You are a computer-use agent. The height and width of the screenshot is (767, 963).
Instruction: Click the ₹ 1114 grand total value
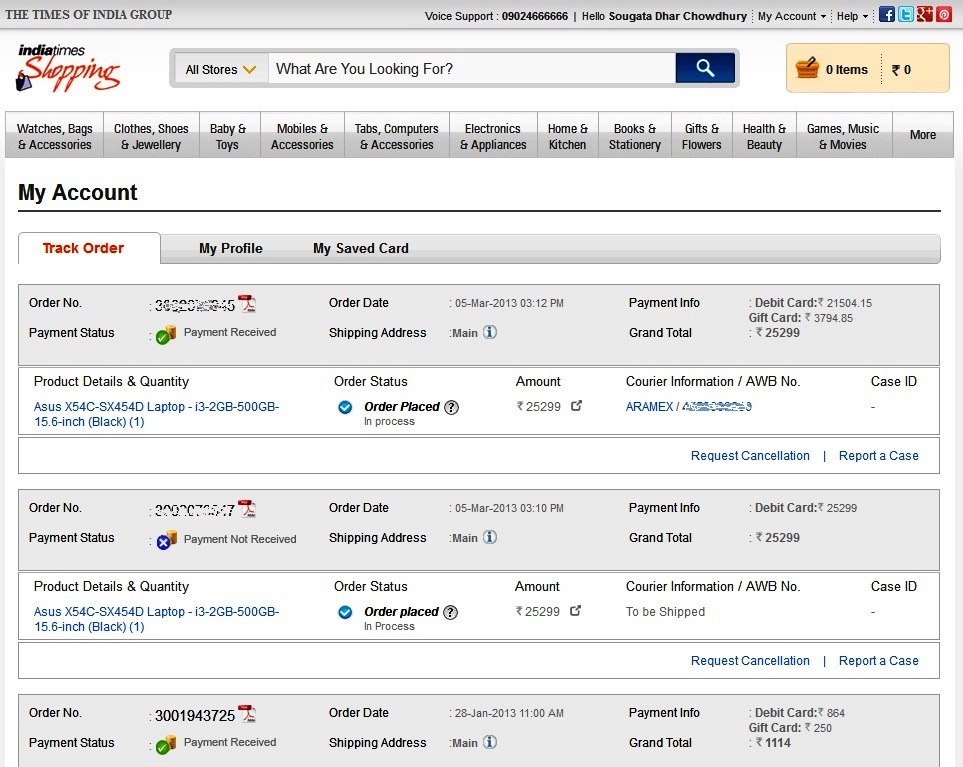[773, 743]
